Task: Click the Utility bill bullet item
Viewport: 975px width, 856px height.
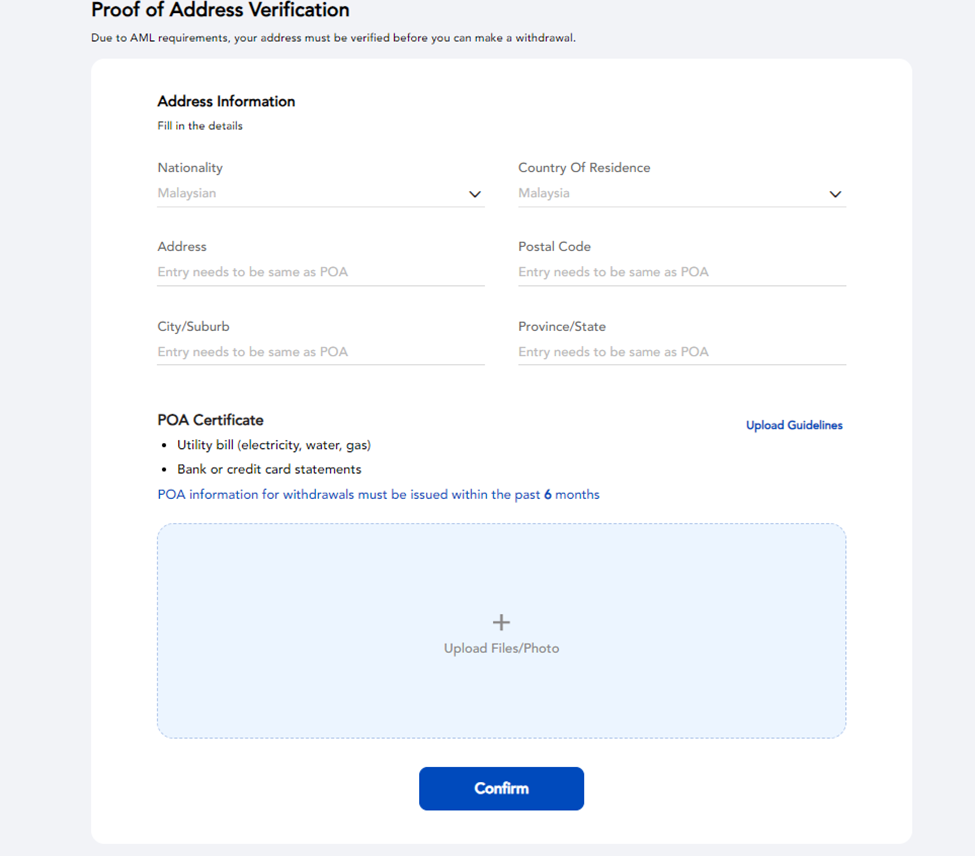Action: [274, 445]
